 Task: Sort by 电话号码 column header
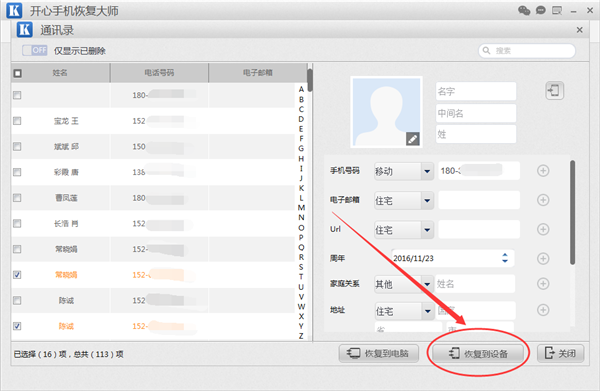[x=159, y=73]
